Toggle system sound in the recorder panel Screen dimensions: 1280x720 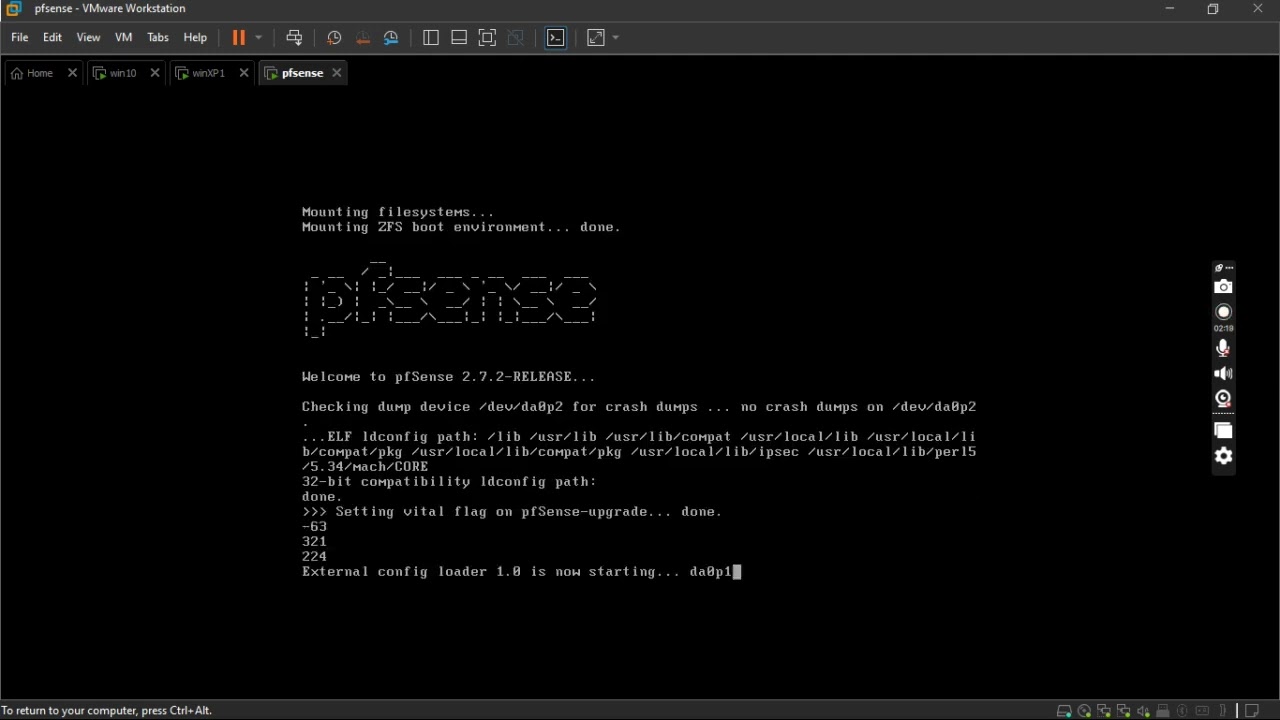(x=1223, y=373)
